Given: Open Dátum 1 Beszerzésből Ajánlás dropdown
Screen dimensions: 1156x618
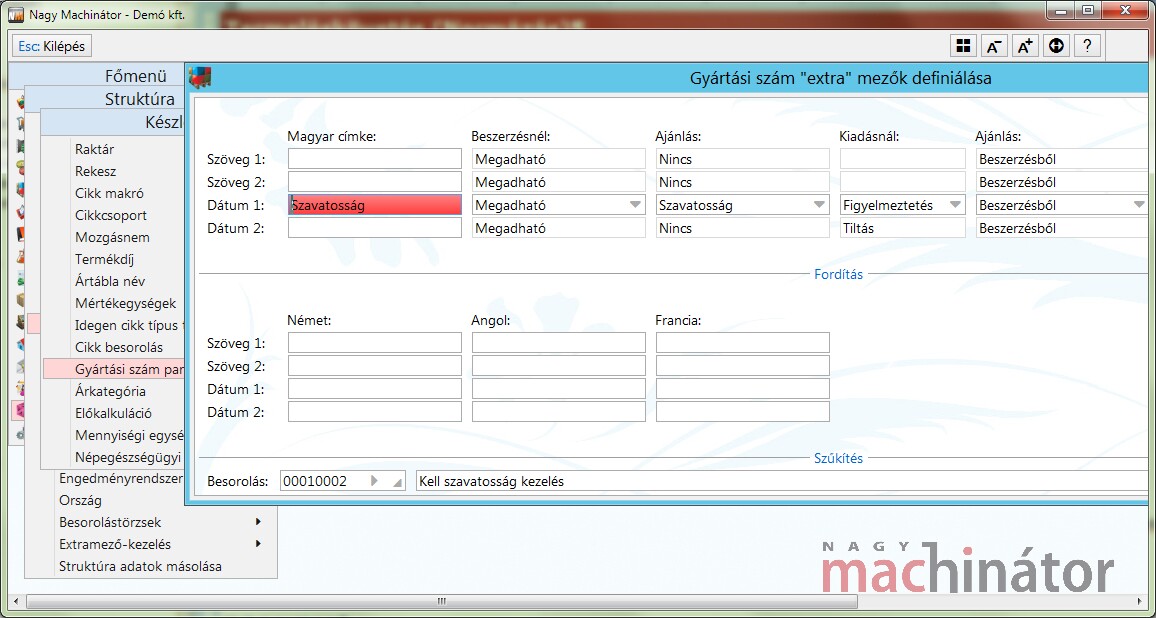Looking at the screenshot, I should [x=1140, y=205].
